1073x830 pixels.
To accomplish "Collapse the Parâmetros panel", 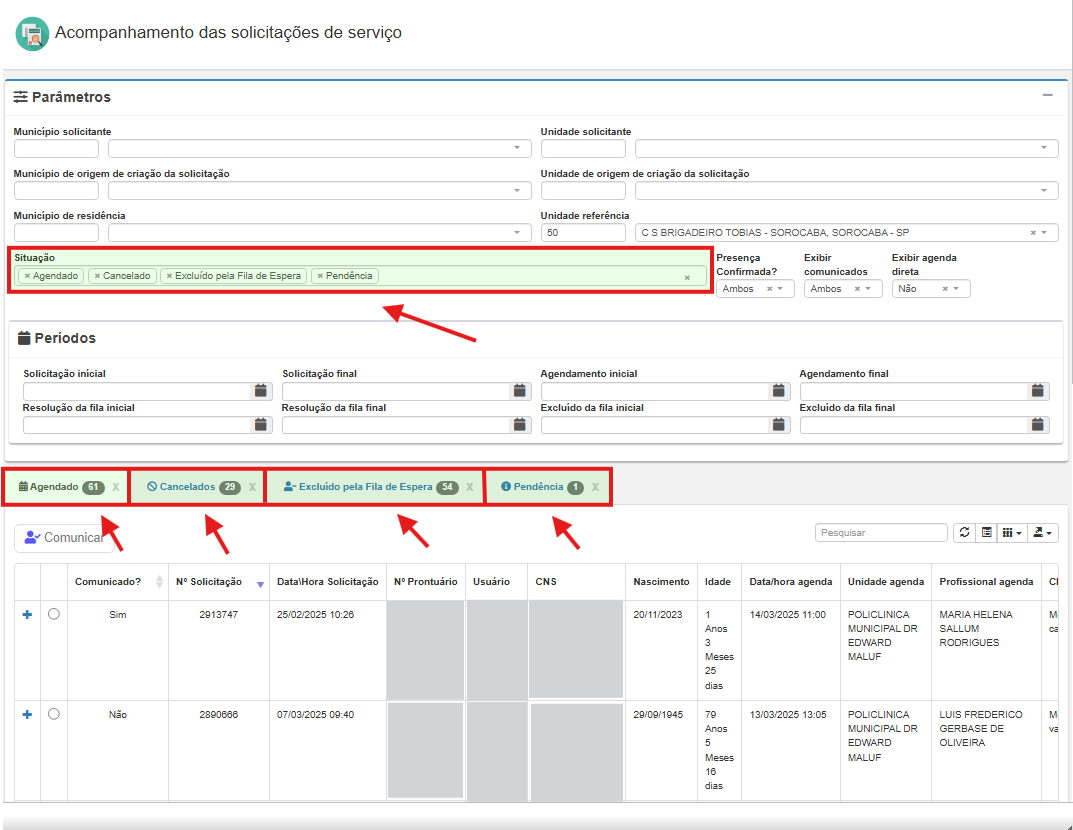I will pyautogui.click(x=1047, y=96).
